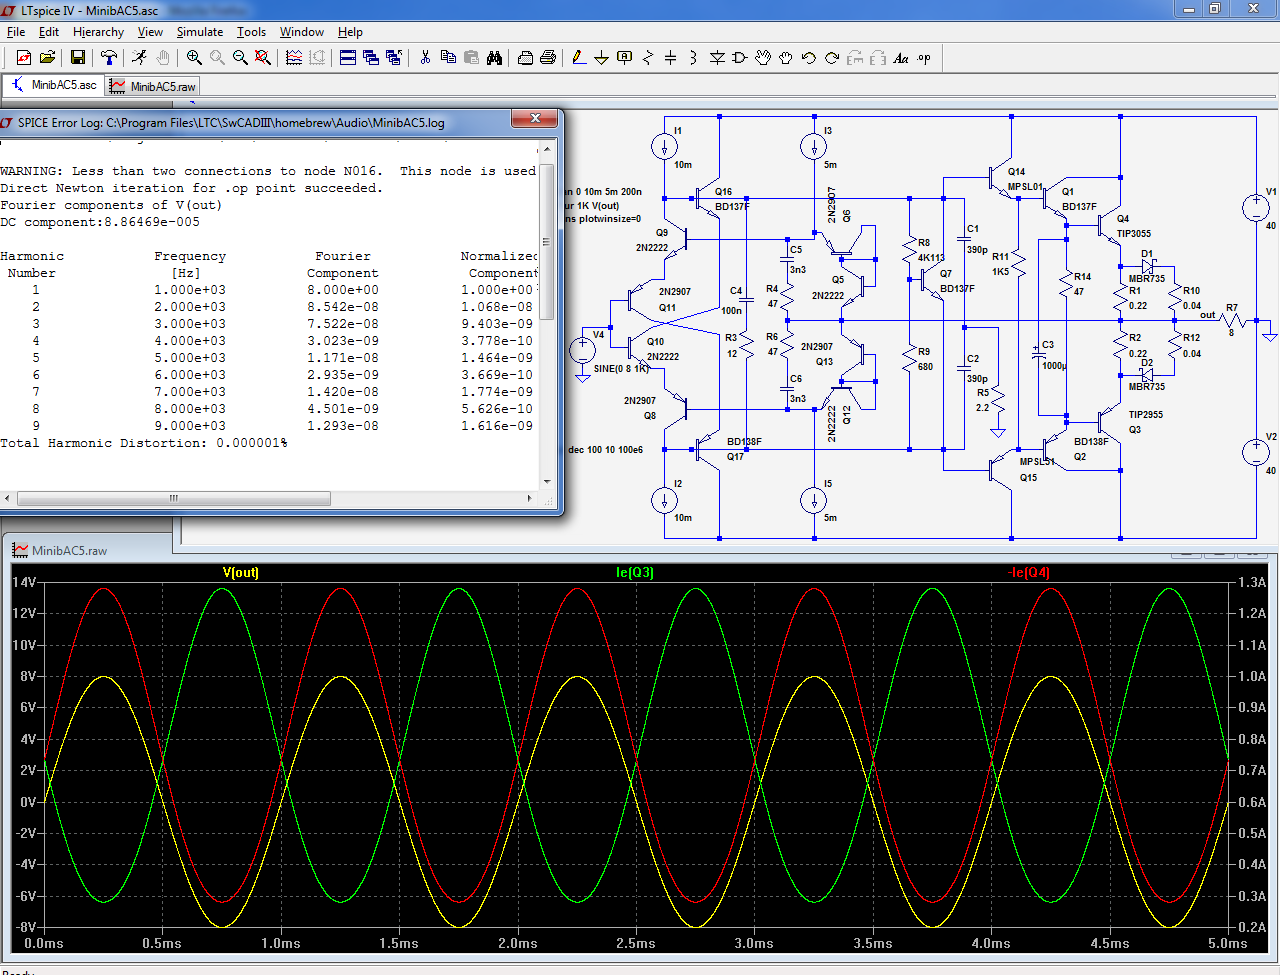
Task: Save the schematic with the floppy icon
Action: (x=77, y=58)
